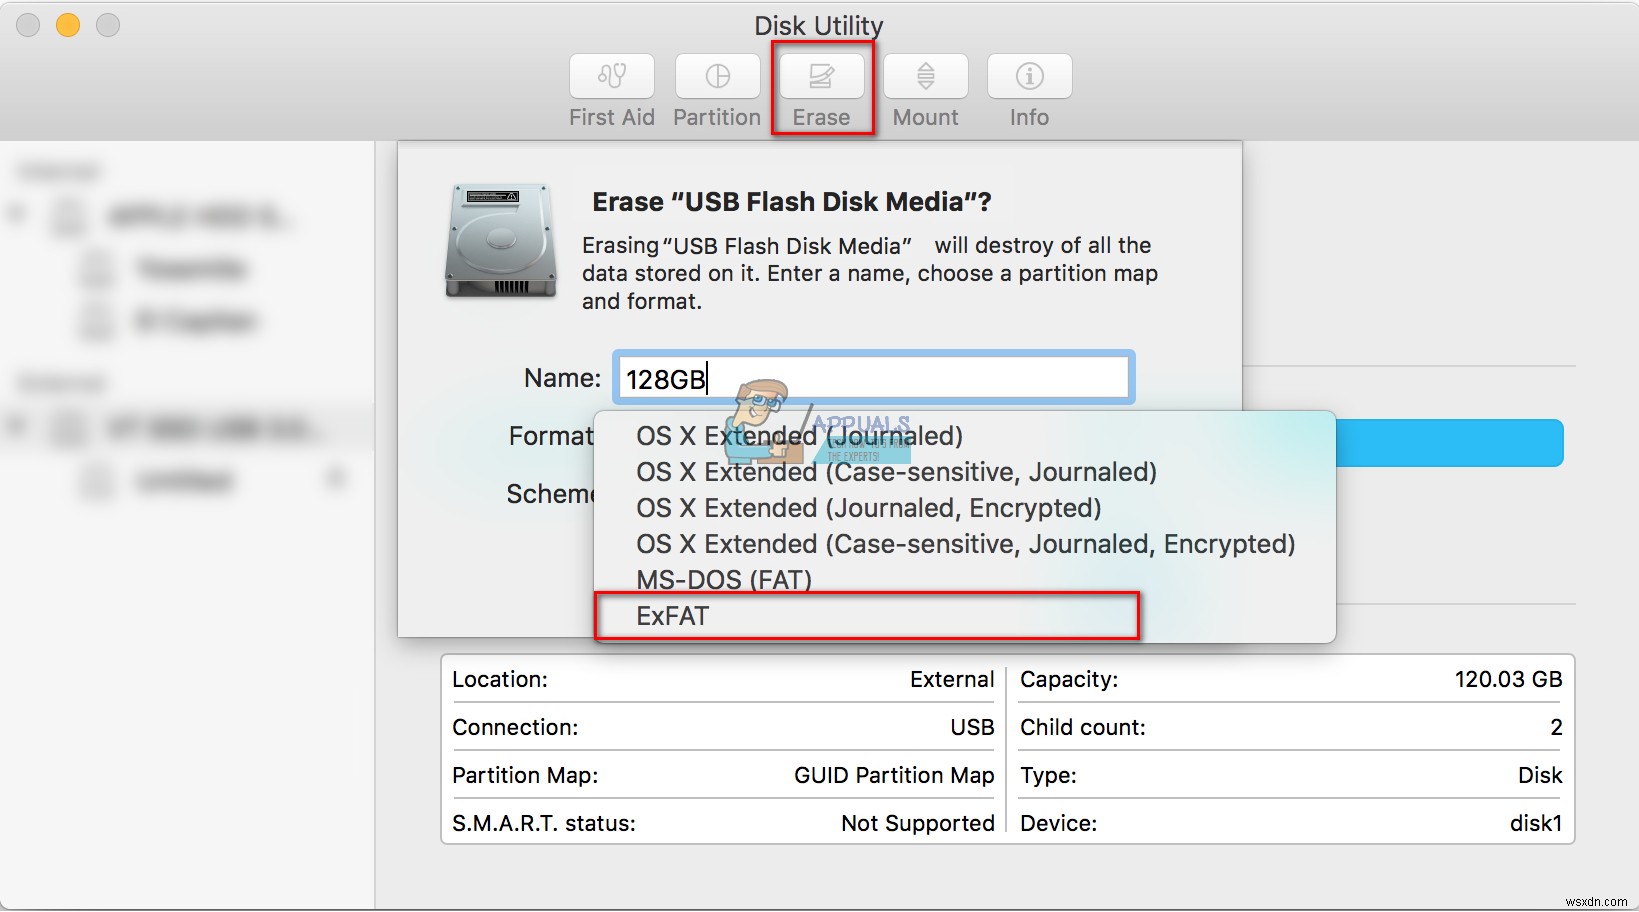
Task: Open the Format dropdown
Action: [x=870, y=436]
